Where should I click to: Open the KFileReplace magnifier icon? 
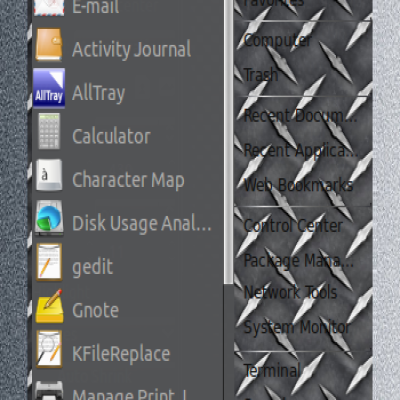[49, 349]
